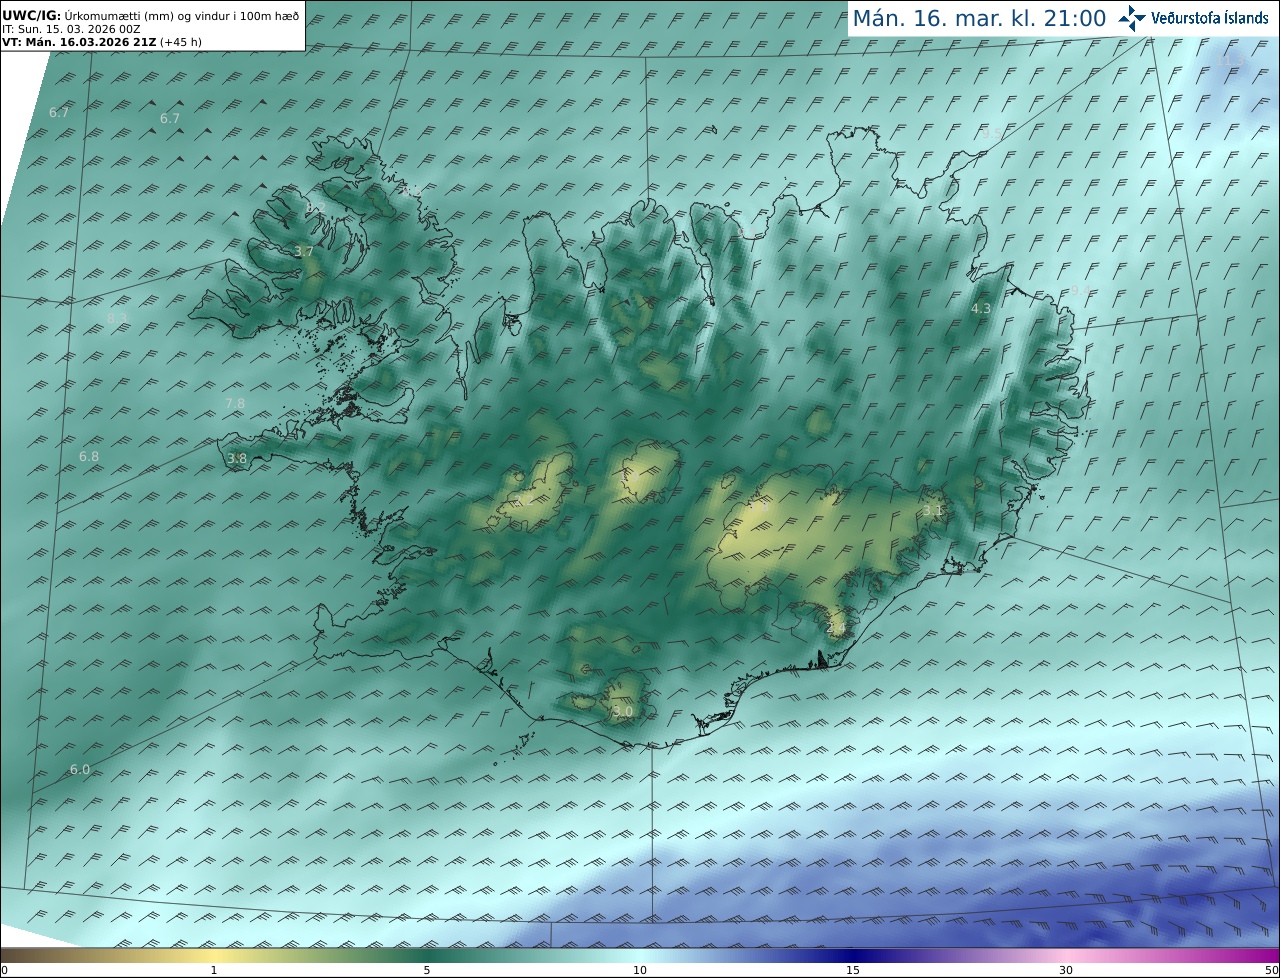The image size is (1280, 978).
Task: Click the 3.7 value over the Westfjords
Action: tap(305, 251)
